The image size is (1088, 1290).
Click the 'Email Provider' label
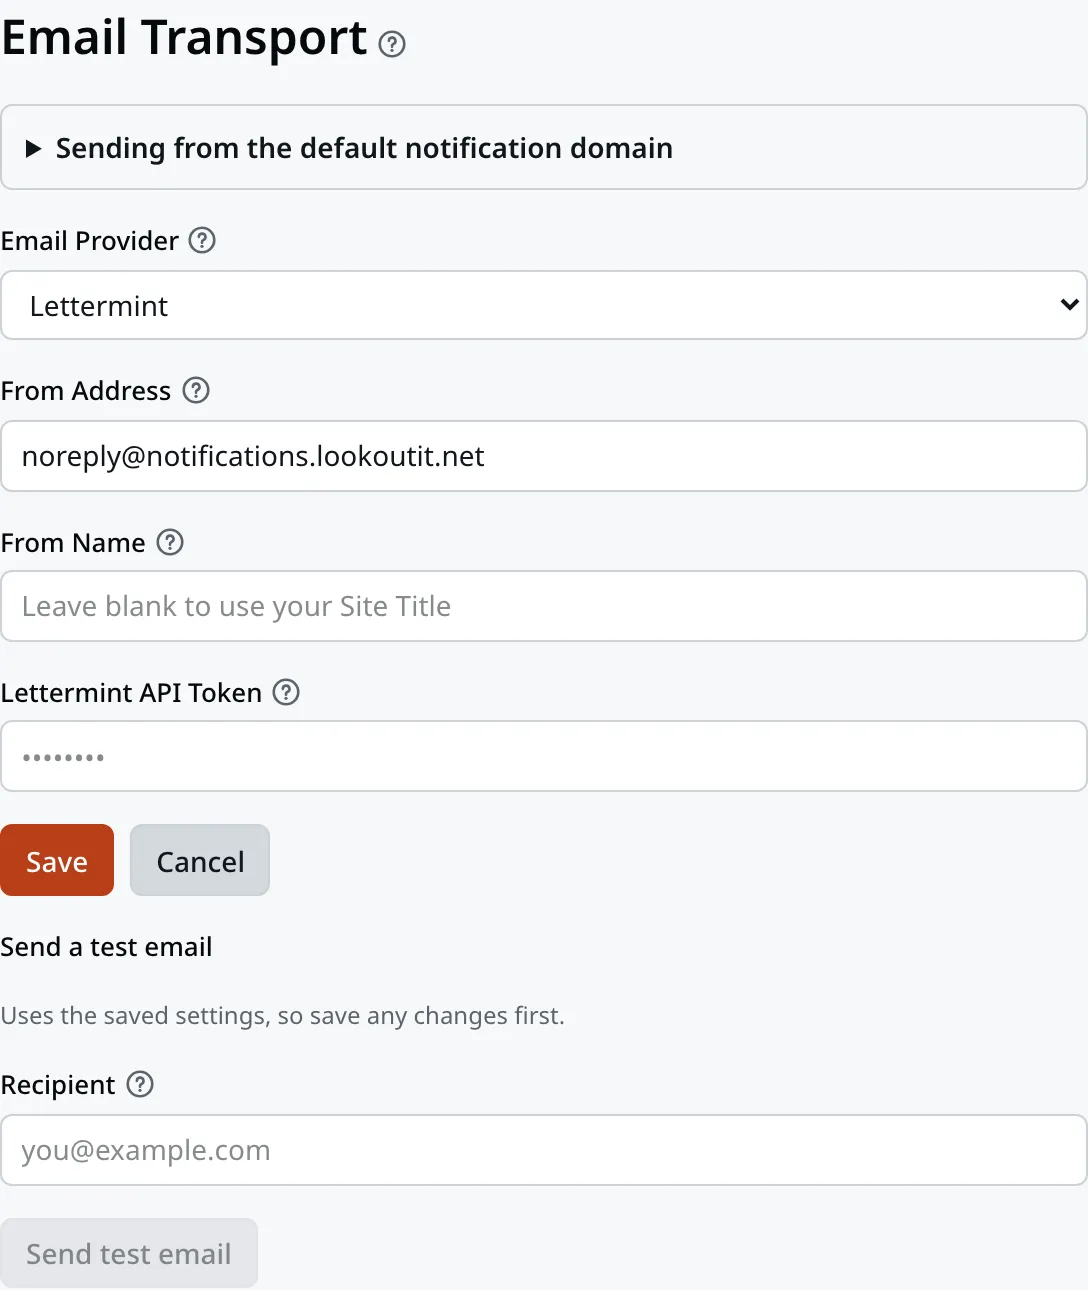(90, 241)
